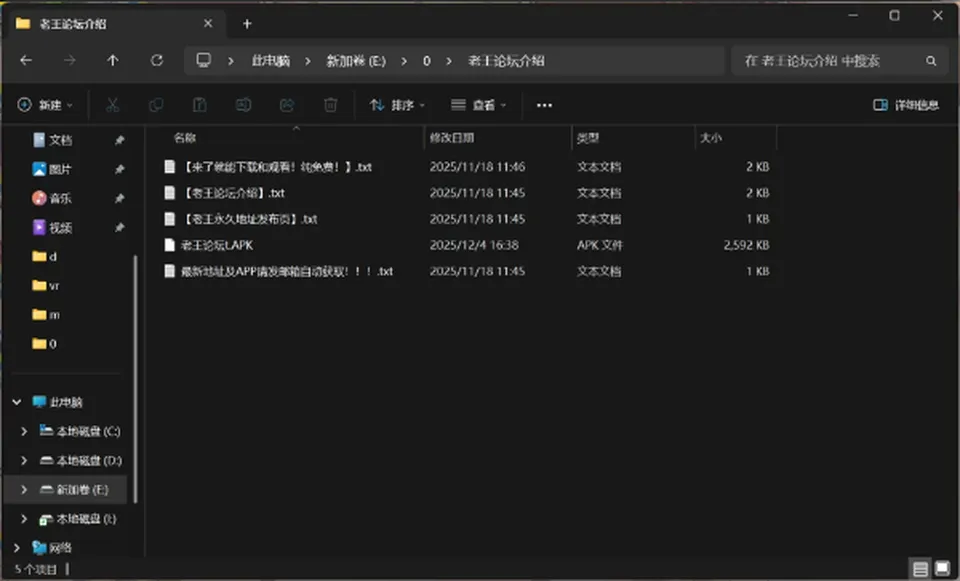
Task: Click the Paste clipboard icon
Action: coord(200,105)
